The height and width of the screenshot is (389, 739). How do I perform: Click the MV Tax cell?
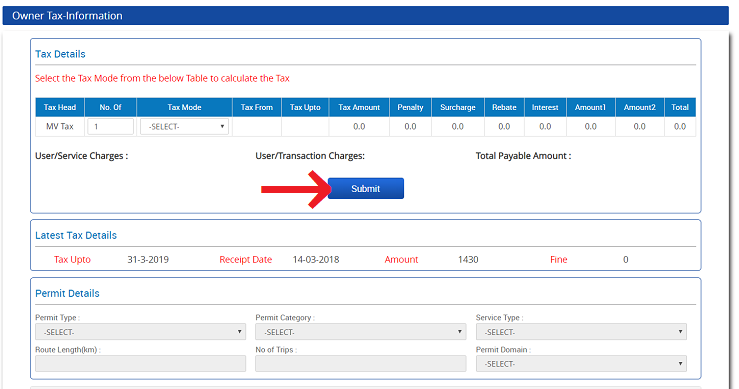click(60, 126)
